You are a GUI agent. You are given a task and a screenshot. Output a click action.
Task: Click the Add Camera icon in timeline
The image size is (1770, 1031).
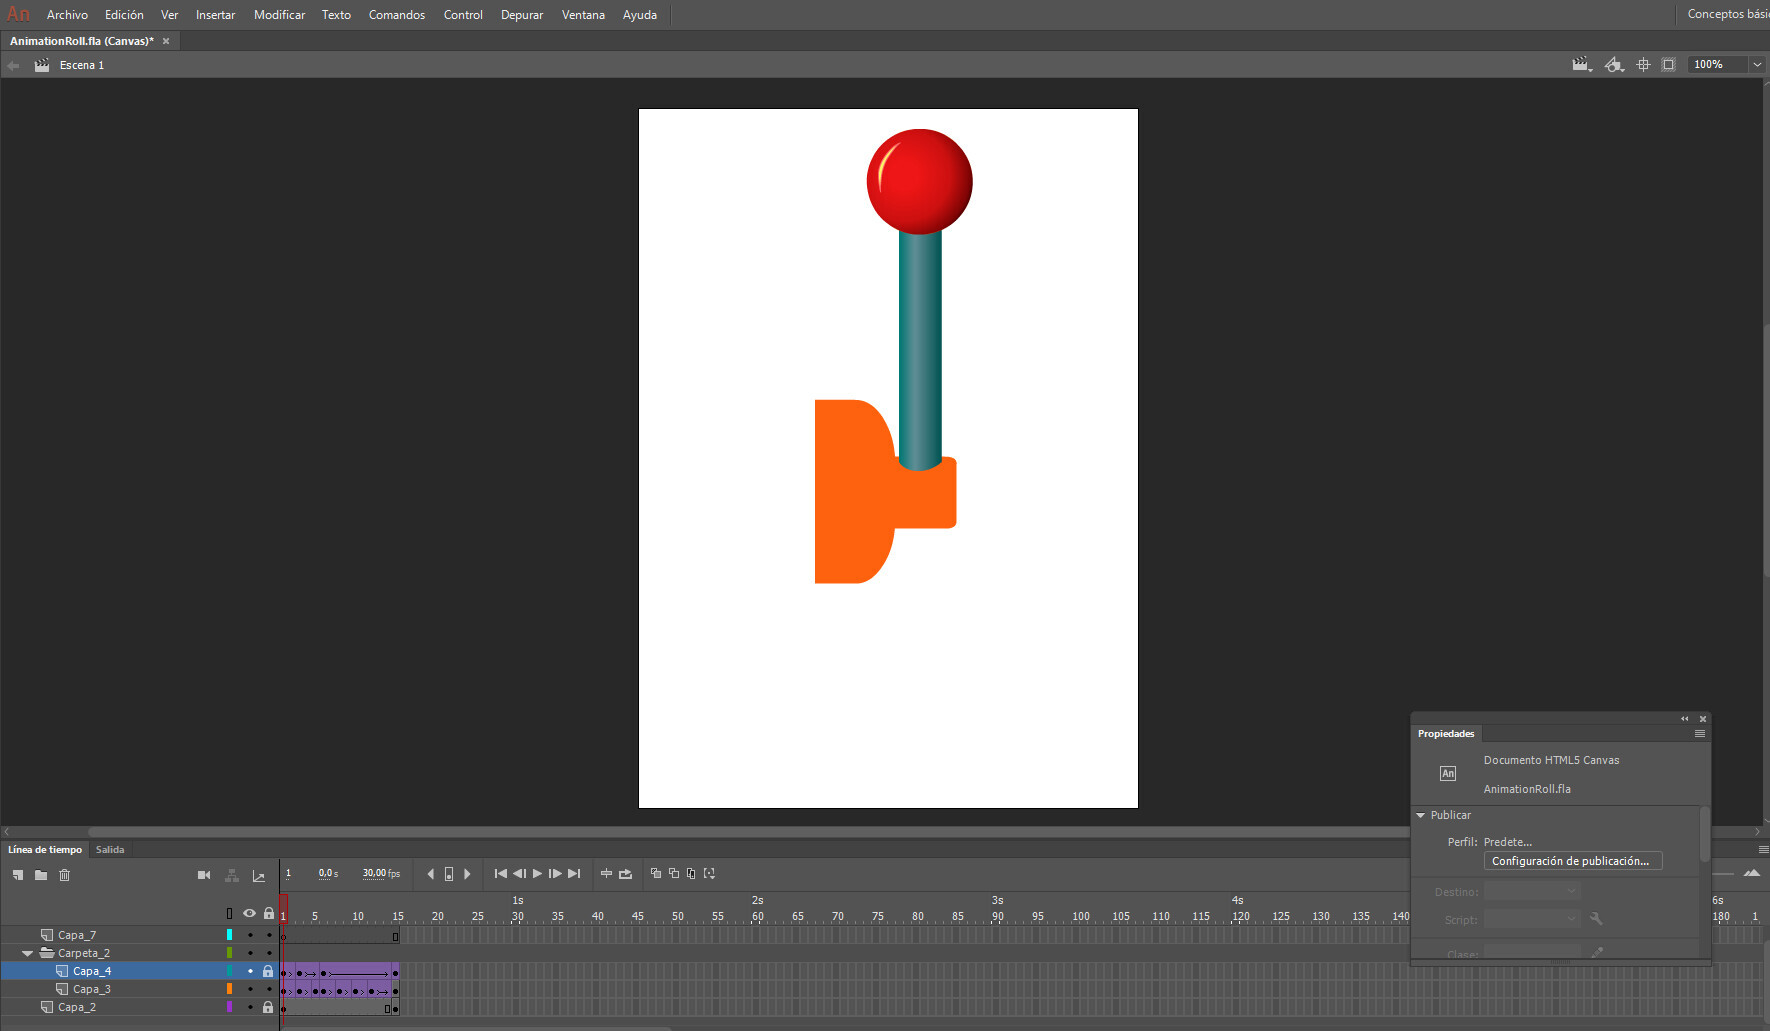pos(204,875)
